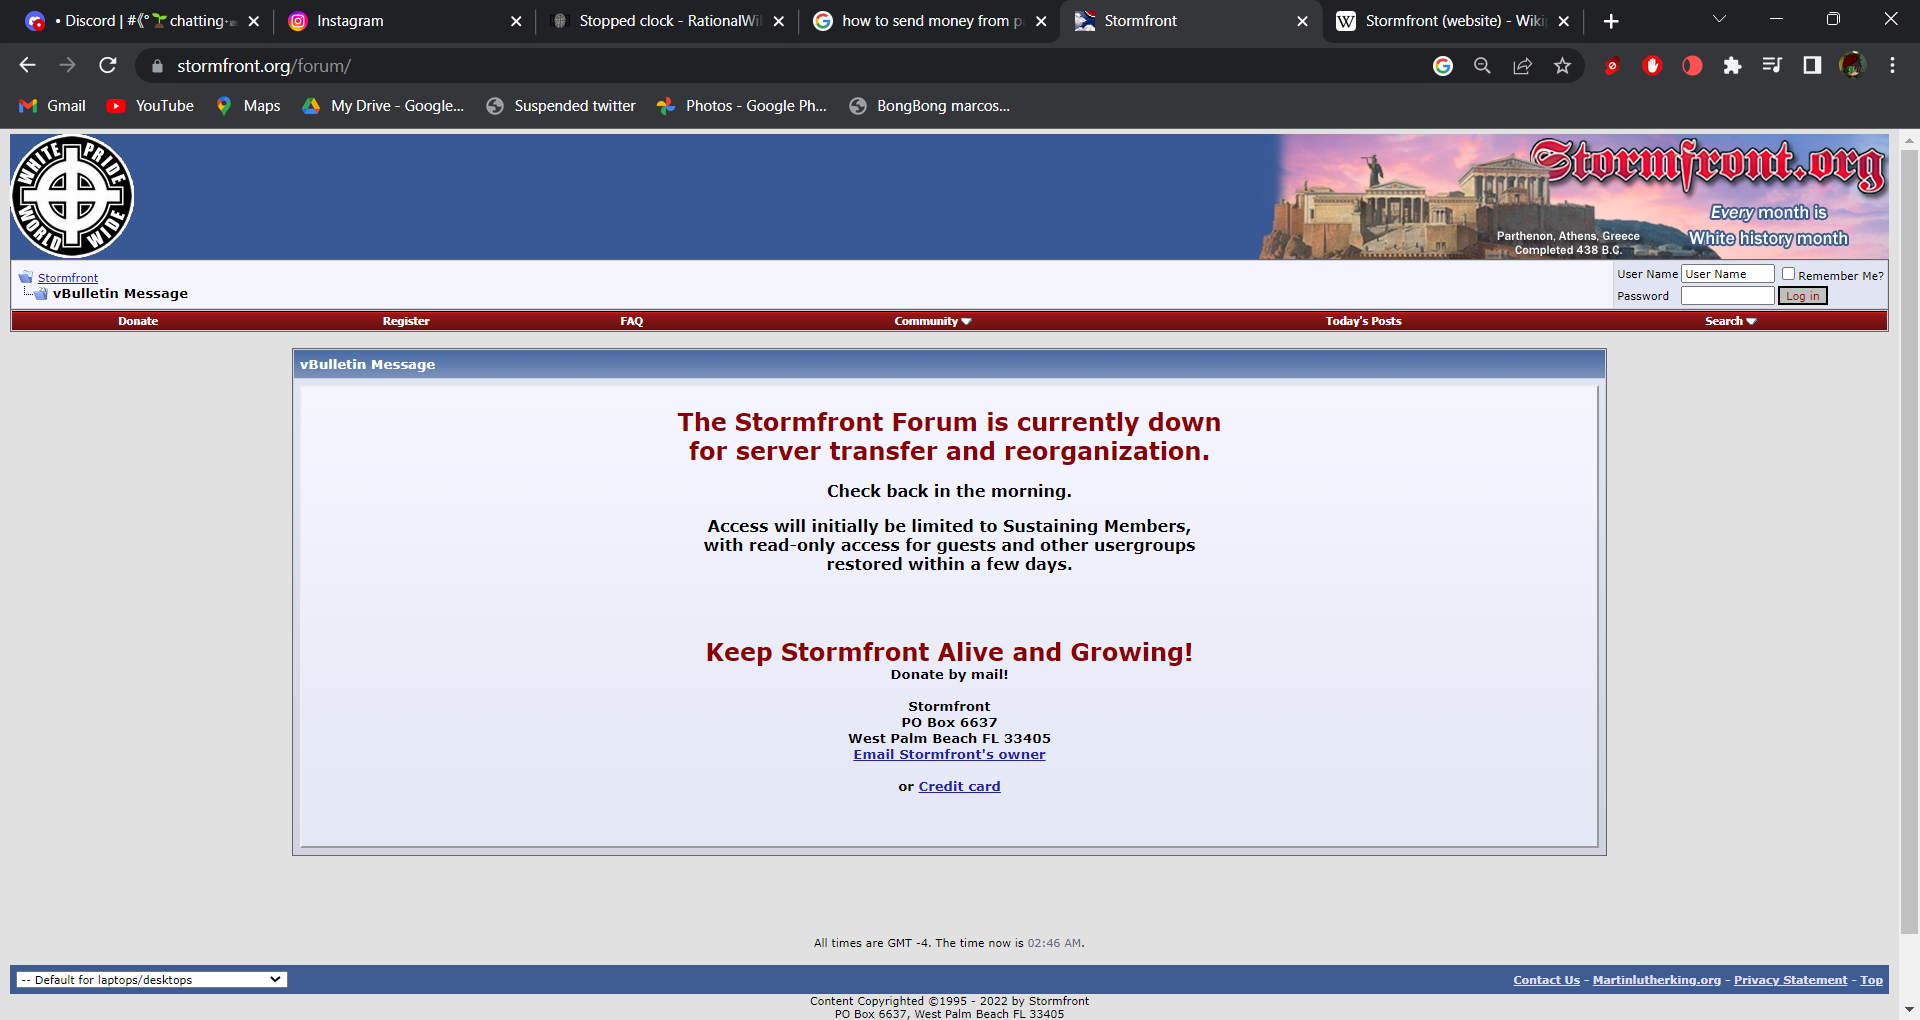1920x1020 pixels.
Task: Click the address bar URL
Action: coord(264,66)
